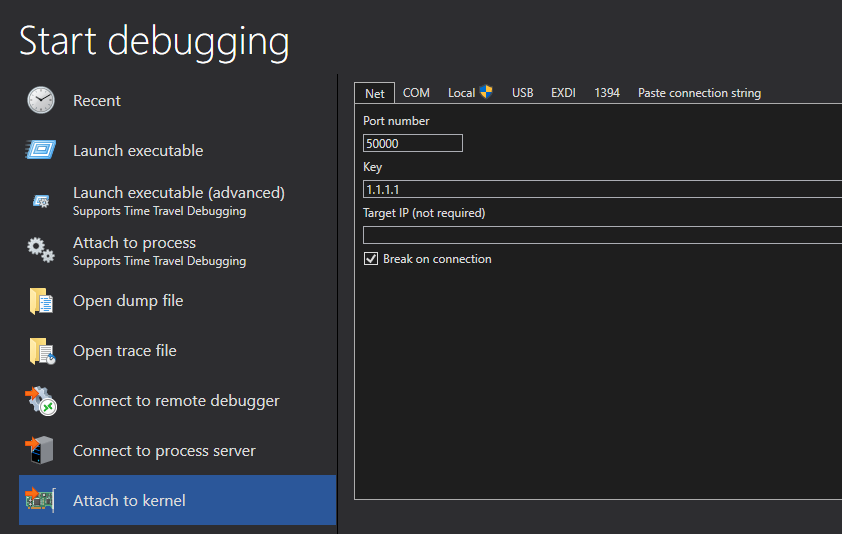Screen dimensions: 842x534
Task: Choose Launch executable
Action: (177, 150)
